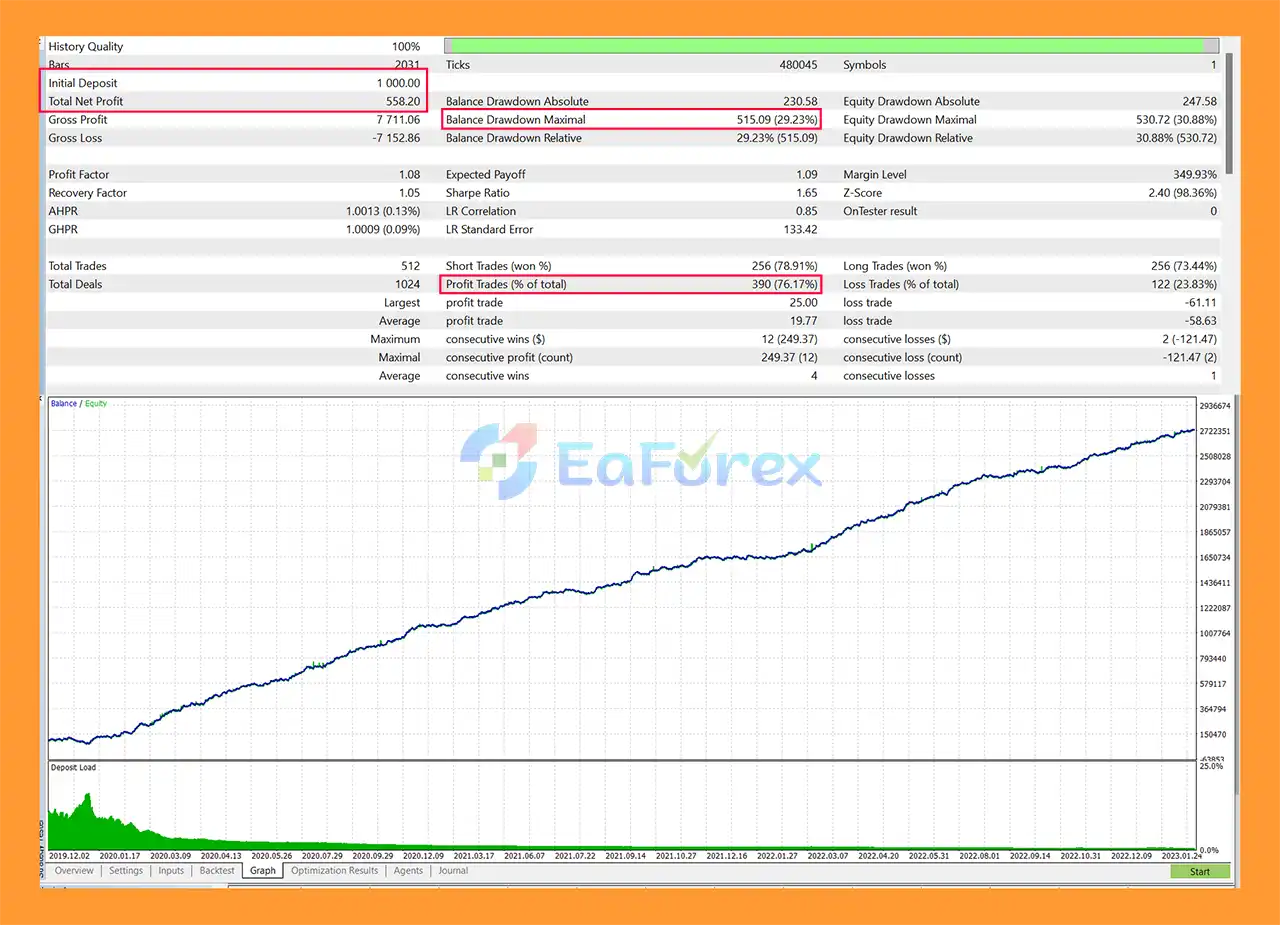Select the Total Net Profit value 558.20
1280x925 pixels.
click(400, 102)
